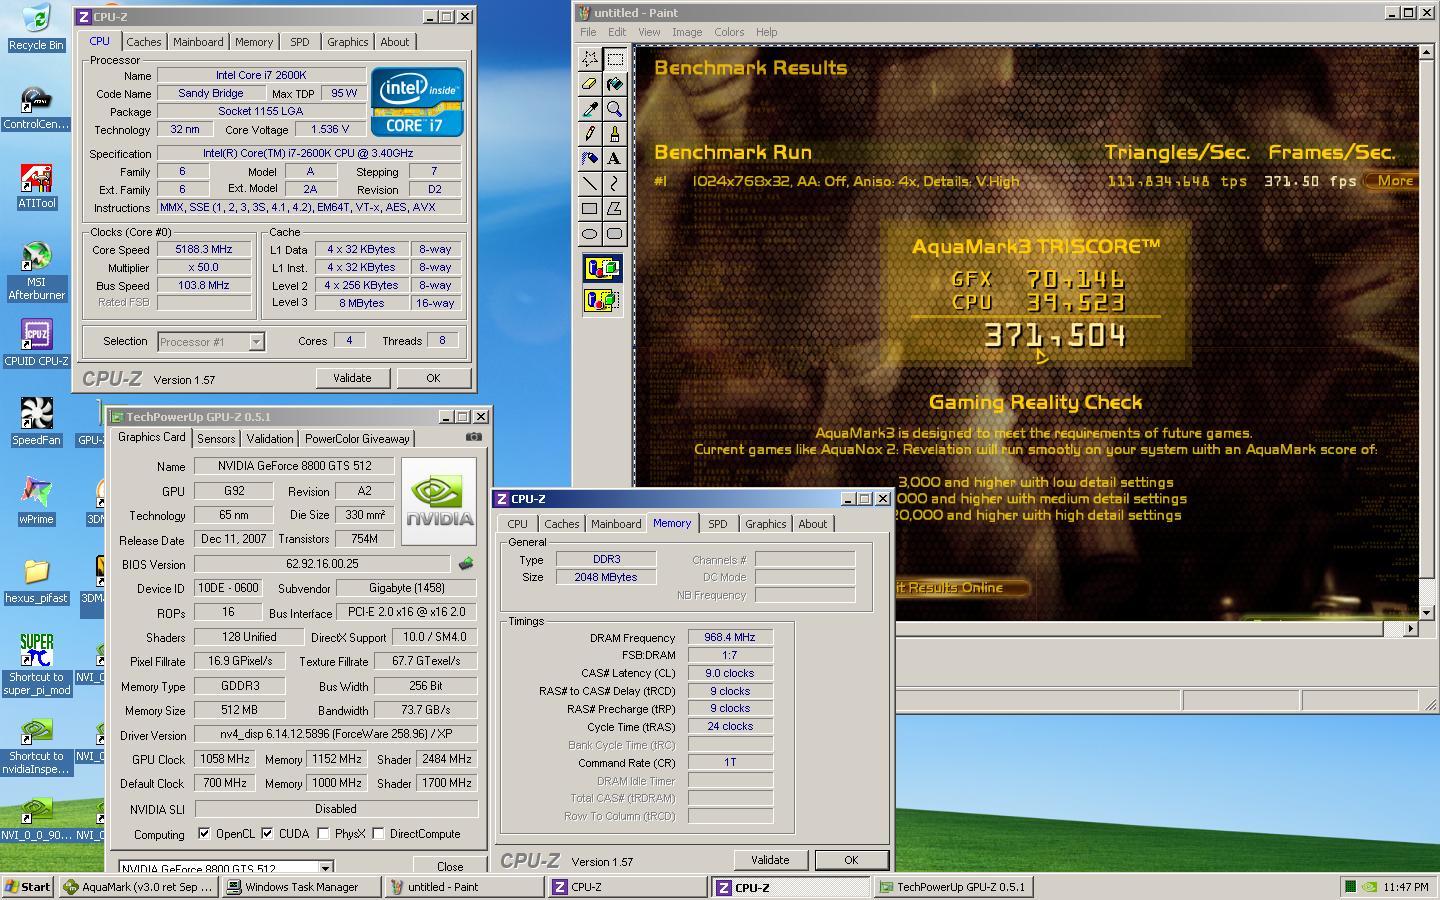
Task: Click Validate in the CPU-Z processor window
Action: pyautogui.click(x=352, y=378)
